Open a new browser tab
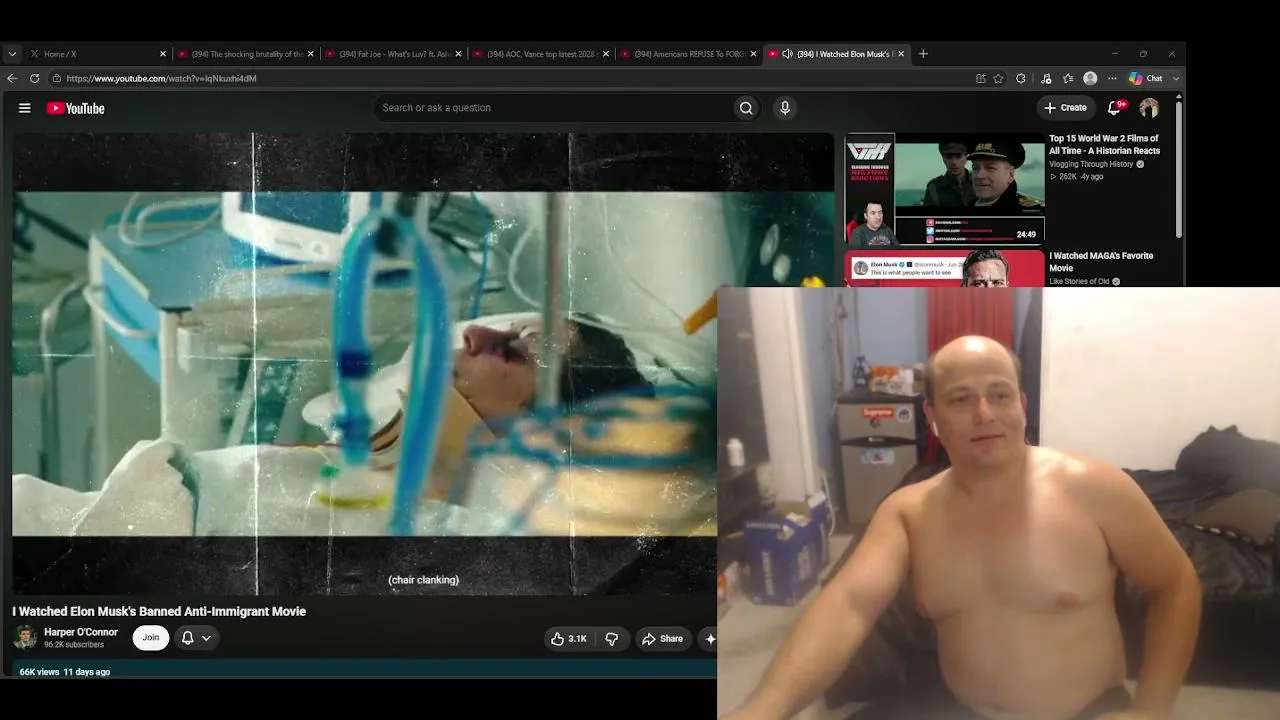1280x720 pixels. (x=923, y=54)
